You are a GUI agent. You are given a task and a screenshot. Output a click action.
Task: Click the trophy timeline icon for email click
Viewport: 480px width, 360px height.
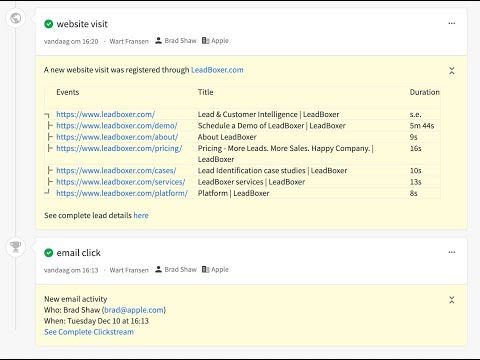[x=15, y=247]
